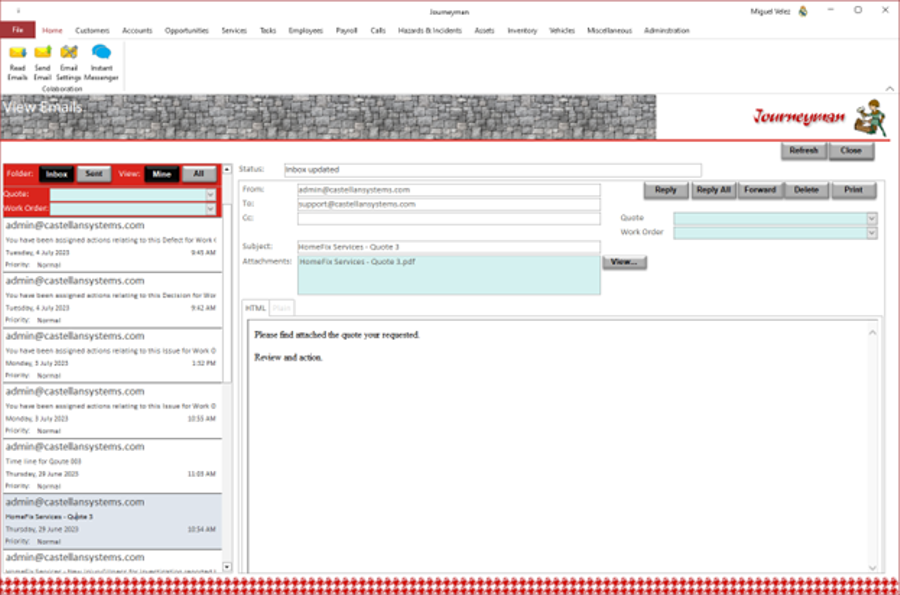Select the HTML body tab
The height and width of the screenshot is (595, 900).
pyautogui.click(x=255, y=308)
